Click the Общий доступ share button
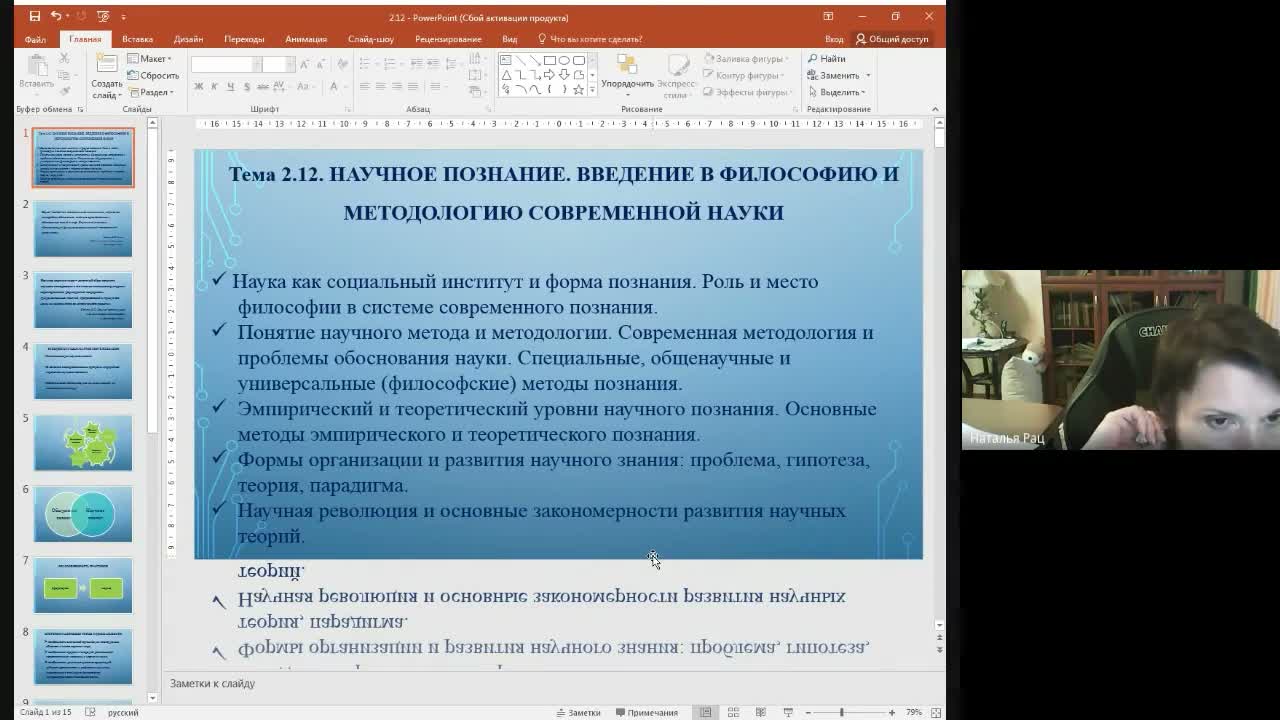This screenshot has width=1280, height=720. pos(892,39)
